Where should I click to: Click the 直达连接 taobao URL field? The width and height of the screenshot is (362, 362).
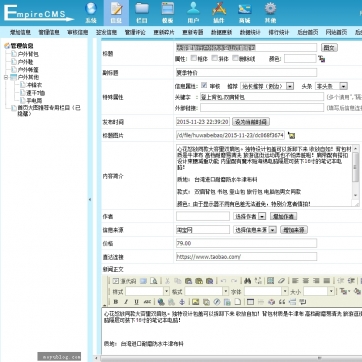pyautogui.click(x=246, y=257)
